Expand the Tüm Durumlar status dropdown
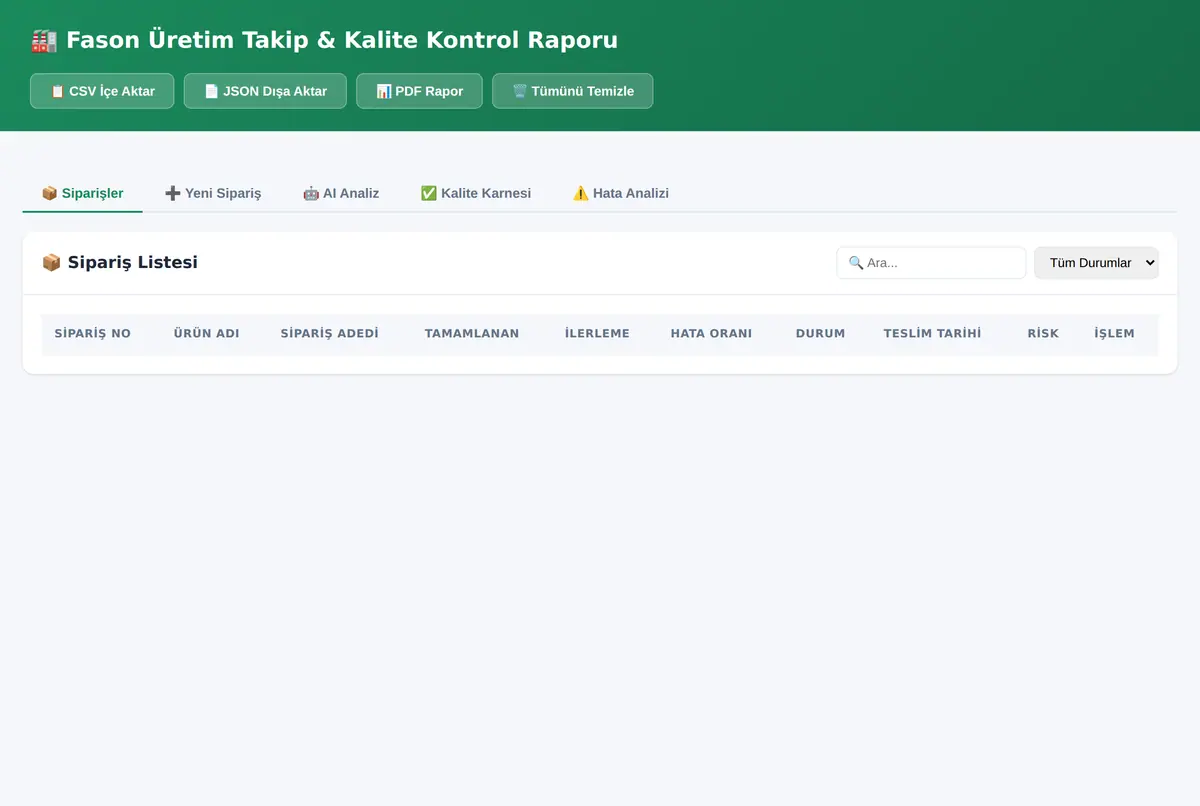This screenshot has width=1200, height=806. (x=1096, y=263)
